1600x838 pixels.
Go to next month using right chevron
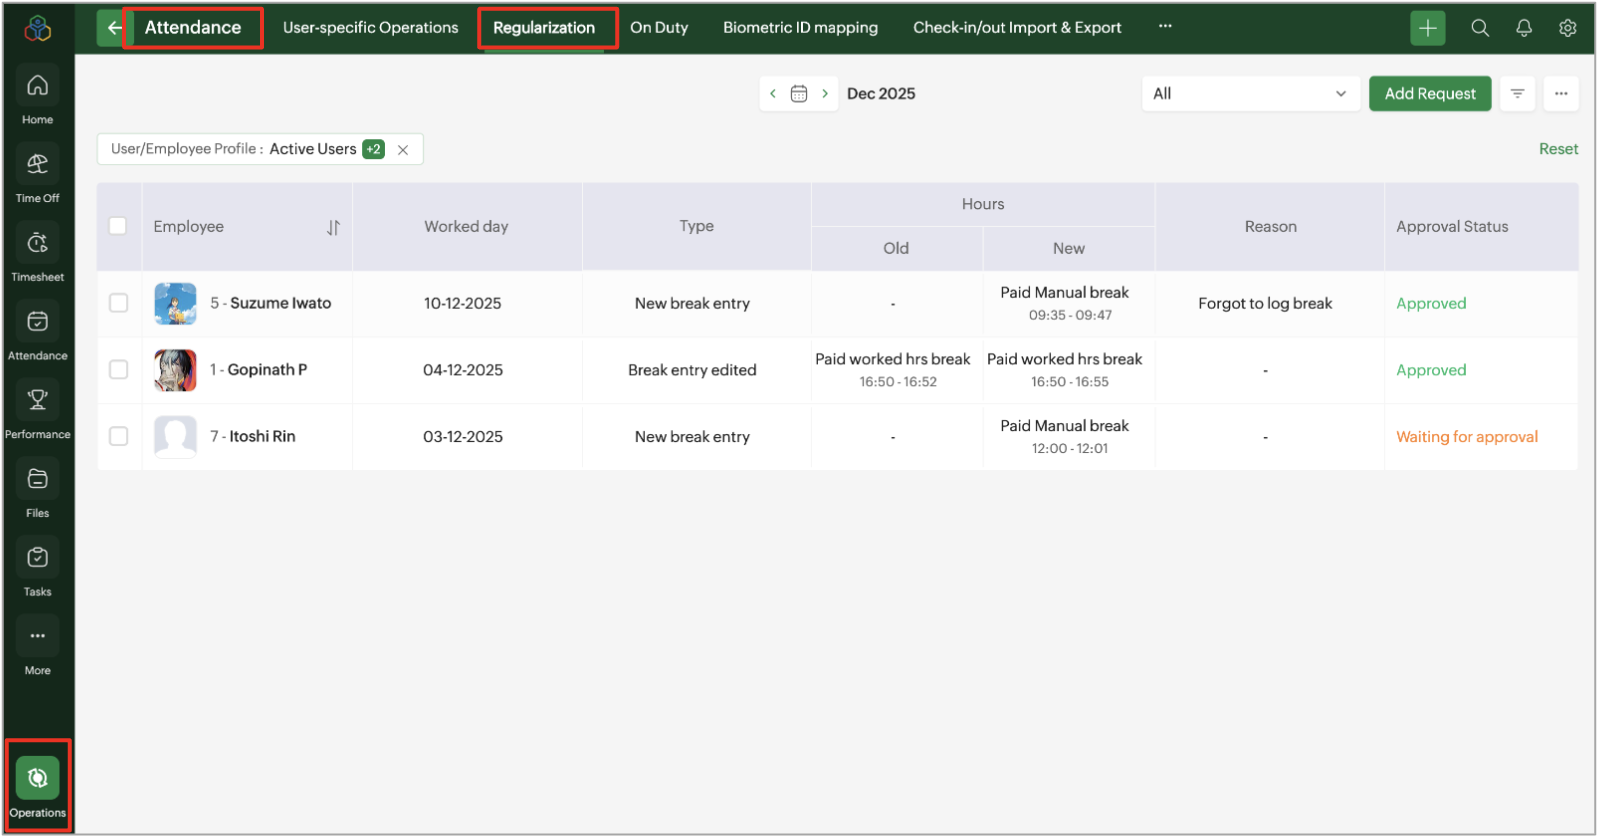[x=825, y=94]
